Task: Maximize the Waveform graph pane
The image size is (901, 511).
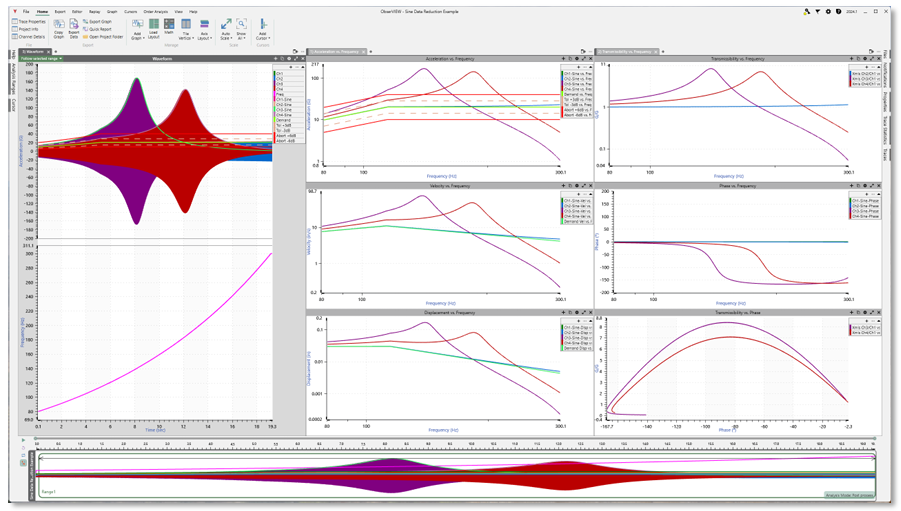Action: click(296, 59)
